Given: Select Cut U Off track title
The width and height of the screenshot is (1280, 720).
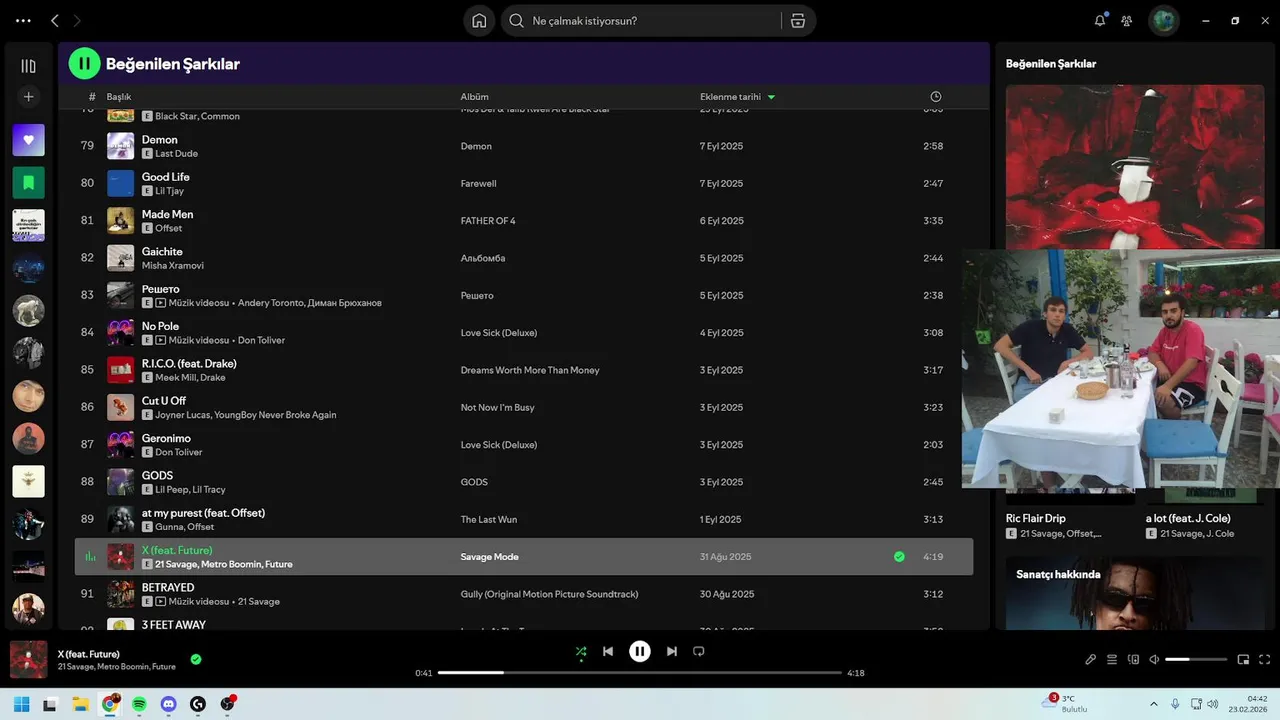Looking at the screenshot, I should (x=164, y=401).
